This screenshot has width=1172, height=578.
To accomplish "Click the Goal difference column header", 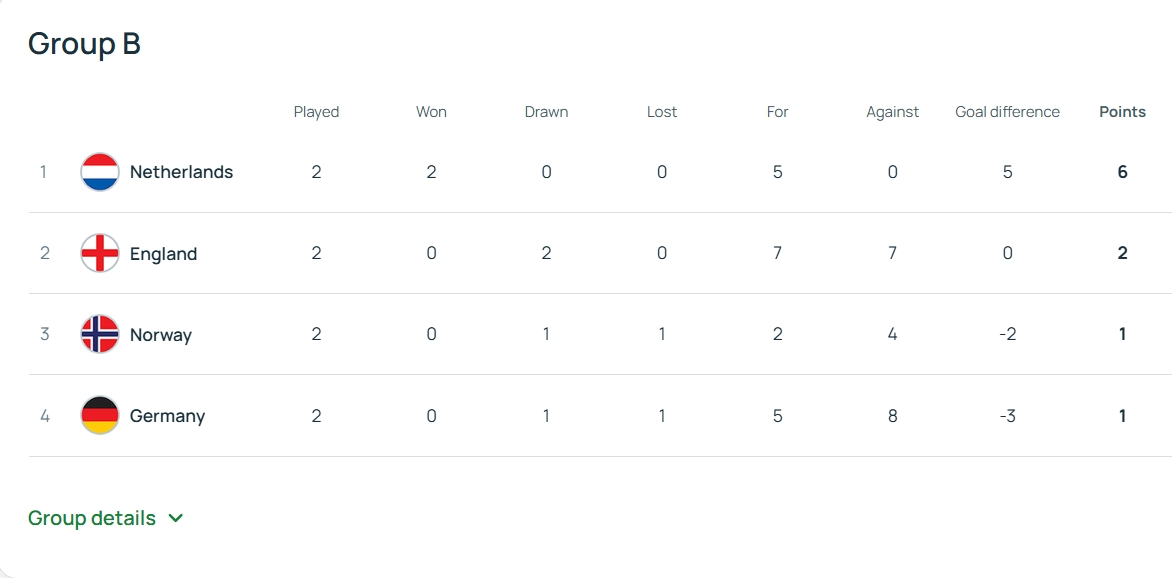I will (x=1007, y=112).
